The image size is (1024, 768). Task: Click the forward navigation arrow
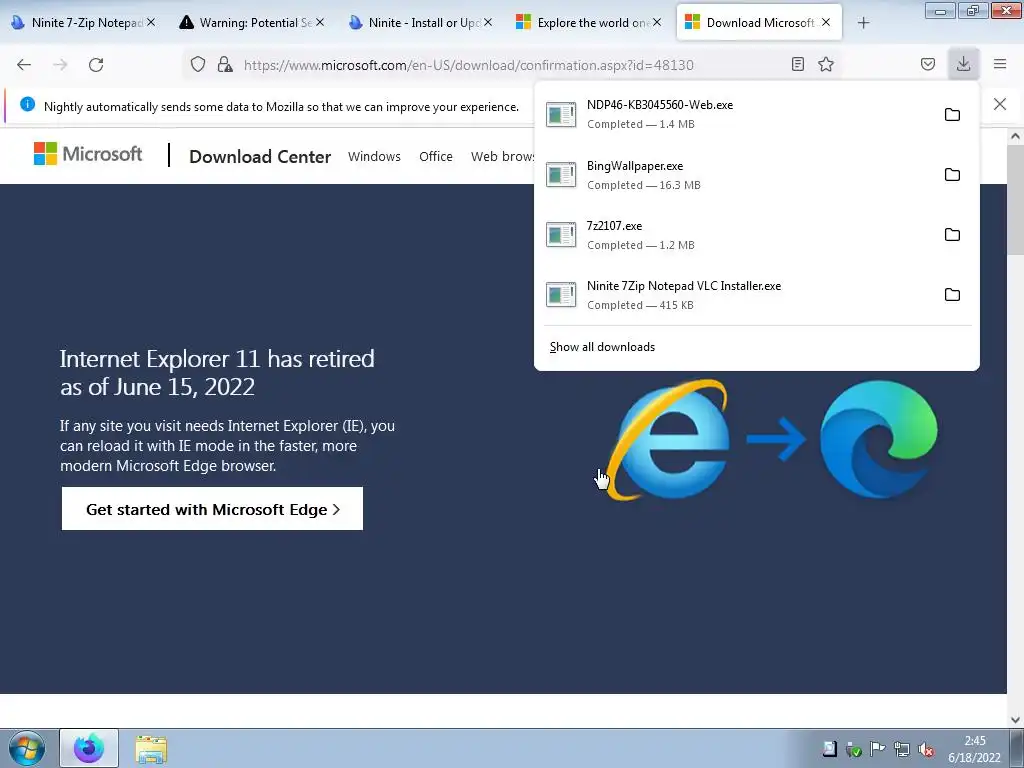coord(60,65)
